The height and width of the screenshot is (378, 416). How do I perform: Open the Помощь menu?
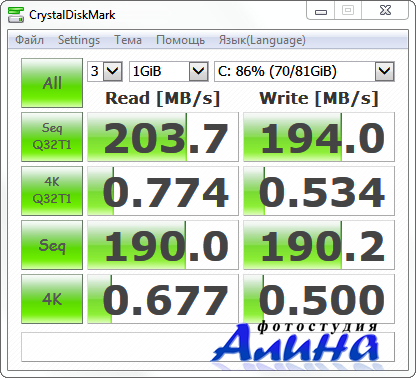(x=180, y=40)
